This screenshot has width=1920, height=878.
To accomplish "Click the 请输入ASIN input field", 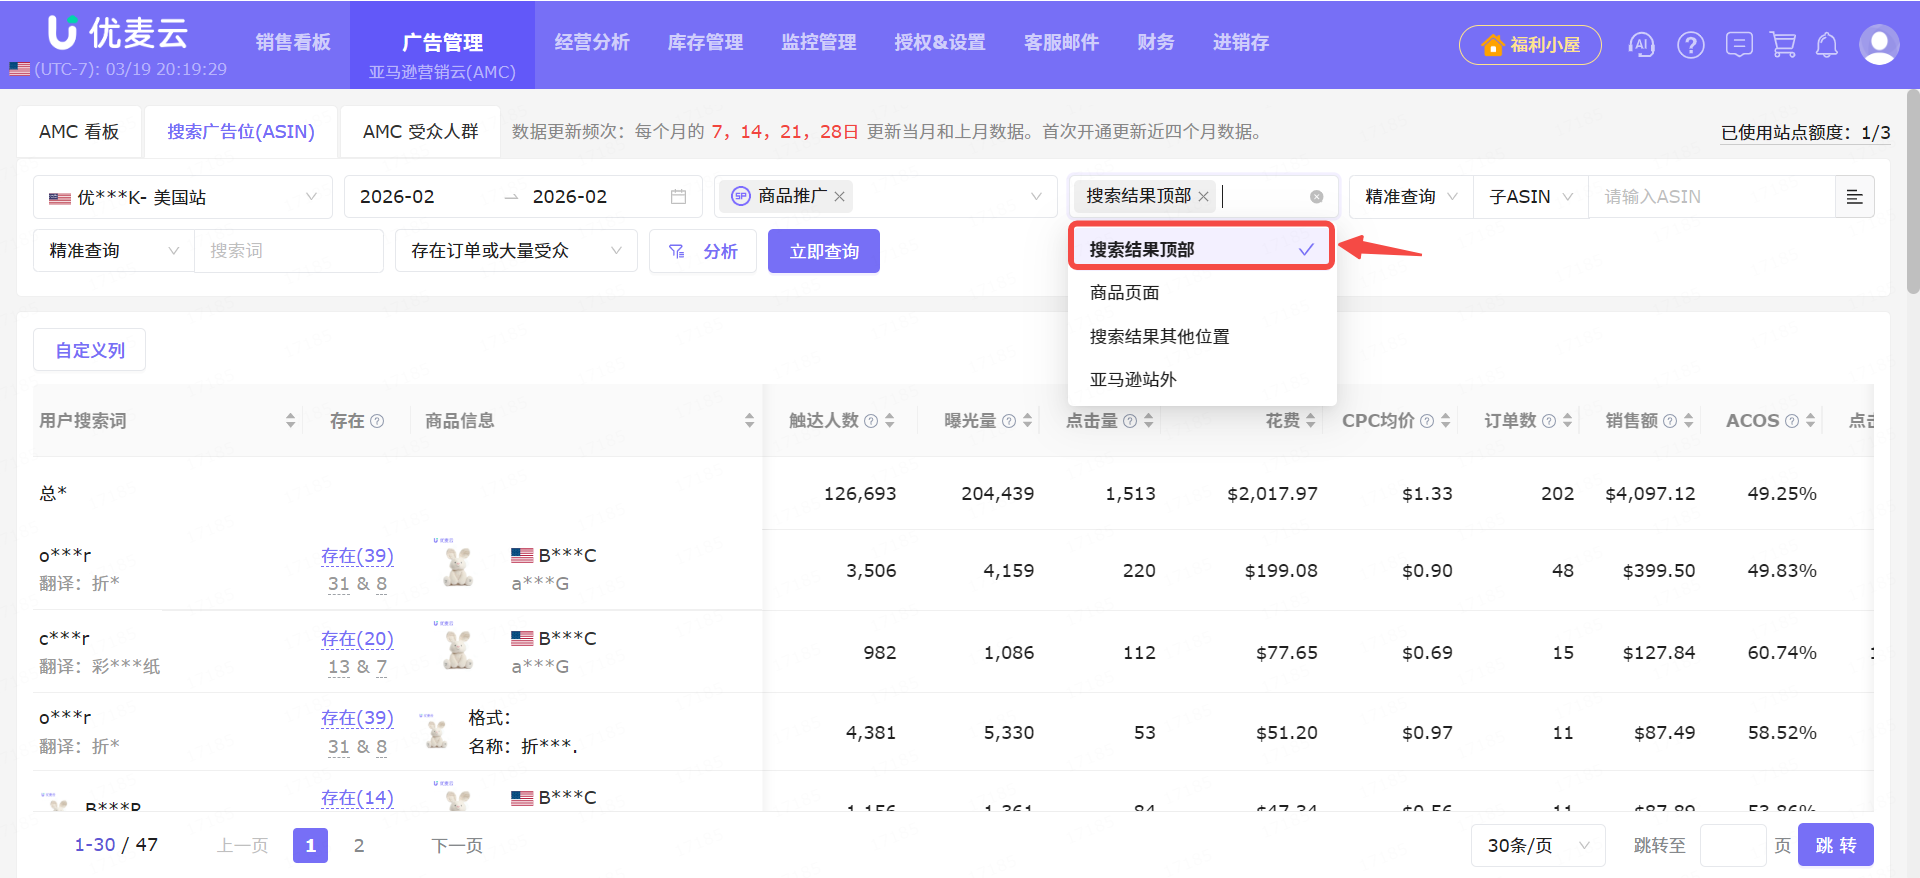I will coord(1711,197).
